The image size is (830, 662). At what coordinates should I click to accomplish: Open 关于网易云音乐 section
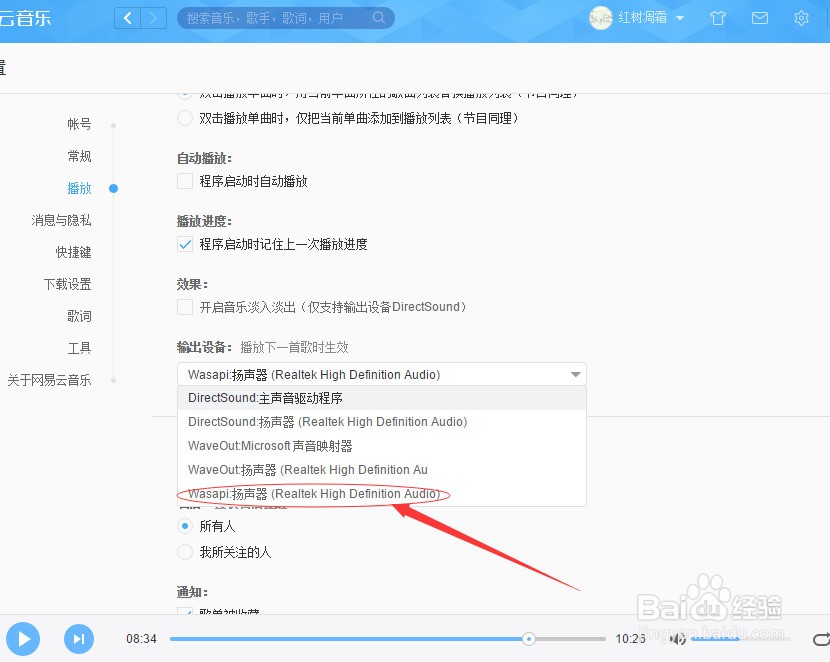point(49,380)
